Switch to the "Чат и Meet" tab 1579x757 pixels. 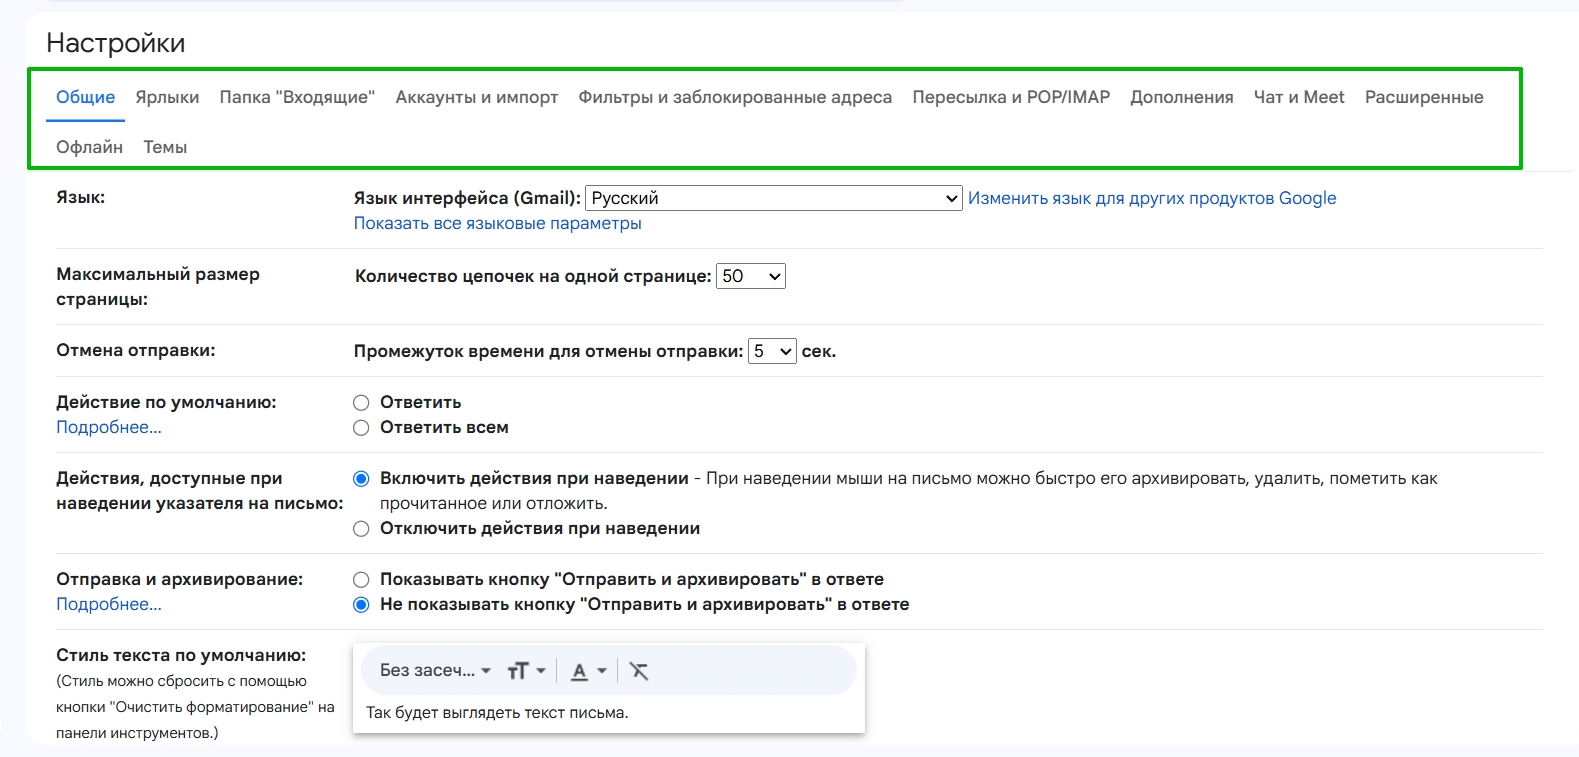[x=1298, y=97]
